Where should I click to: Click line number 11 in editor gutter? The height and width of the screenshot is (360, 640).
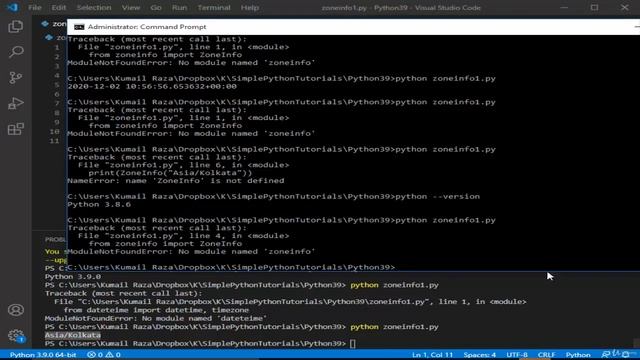(x=54, y=141)
